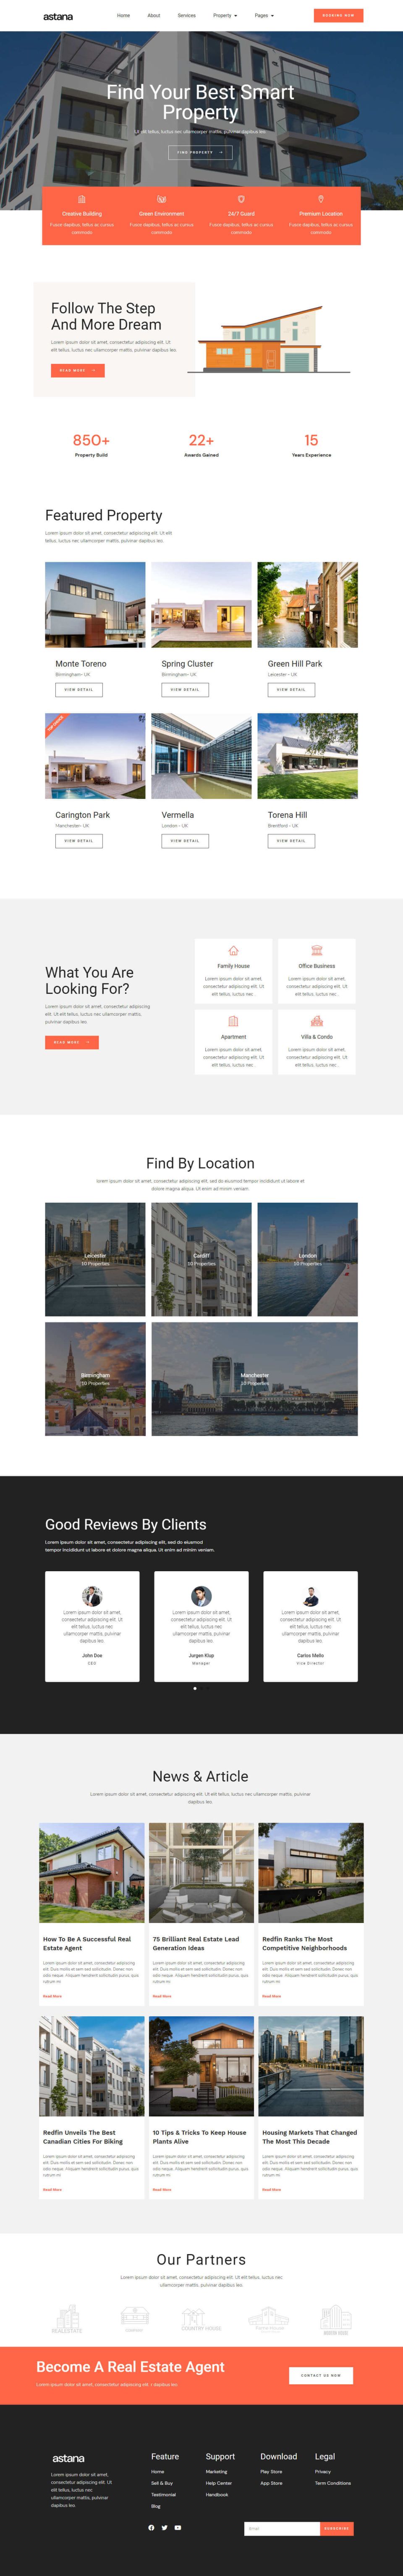Click the Apartment category icon
403x2576 pixels.
point(233,1021)
